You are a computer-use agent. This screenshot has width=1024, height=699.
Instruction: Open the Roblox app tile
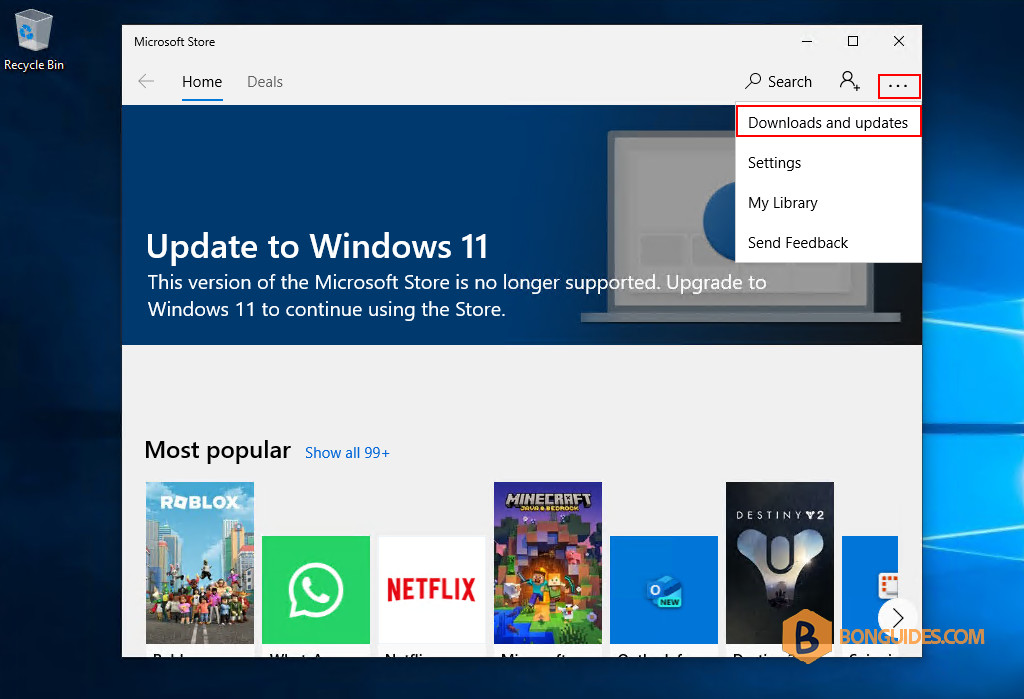coord(200,563)
